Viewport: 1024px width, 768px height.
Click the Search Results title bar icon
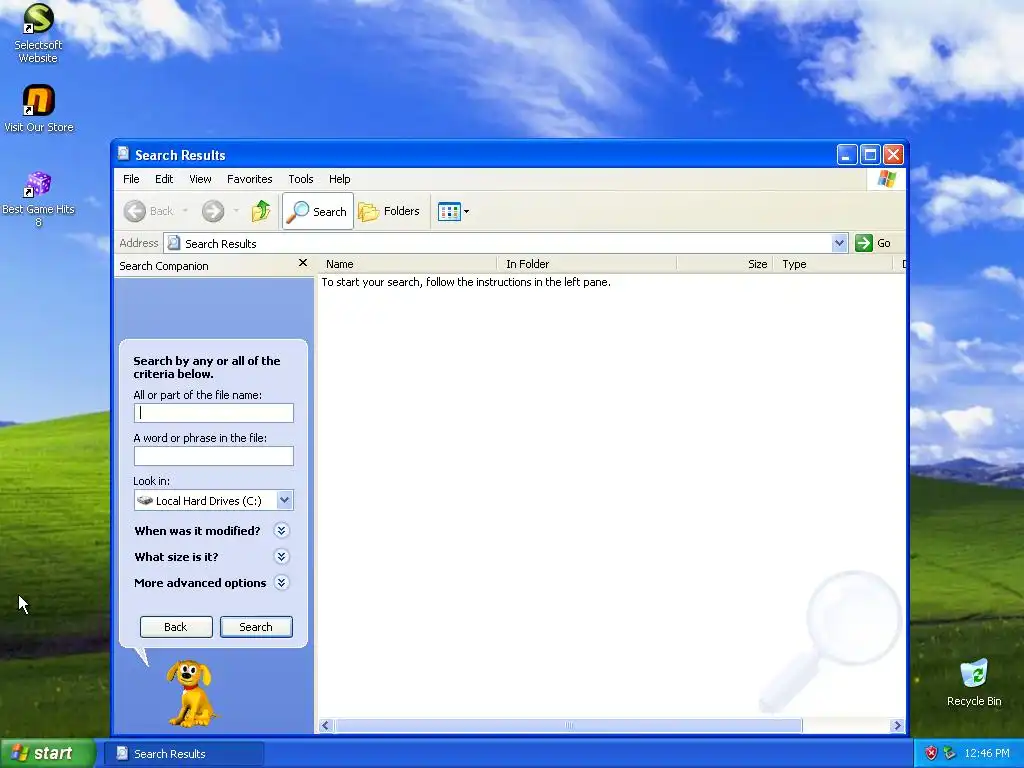[123, 154]
